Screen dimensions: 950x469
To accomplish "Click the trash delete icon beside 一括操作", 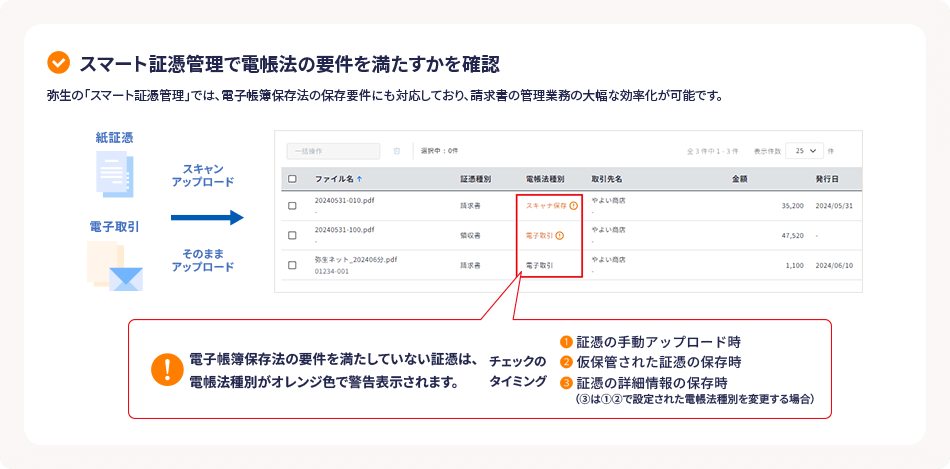I will (397, 151).
